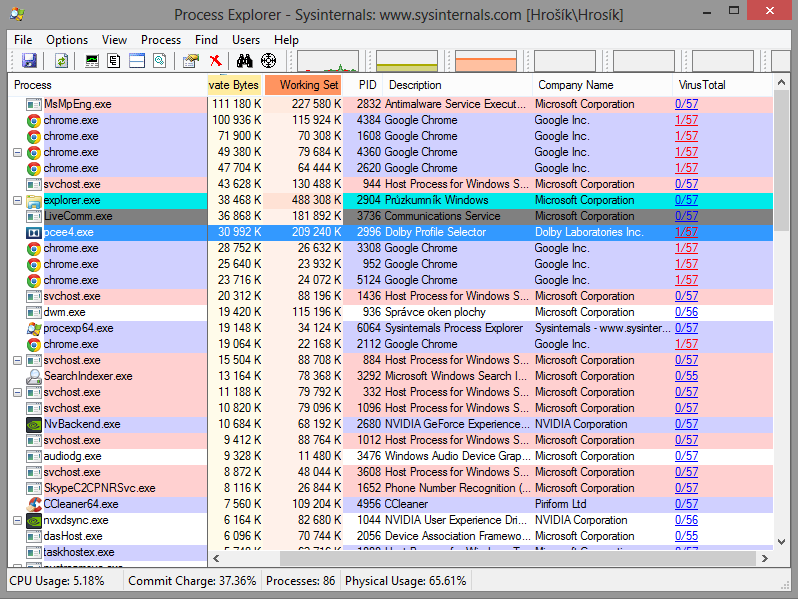Click the explorer.exe folder icon
The width and height of the screenshot is (798, 599).
pyautogui.click(x=34, y=201)
